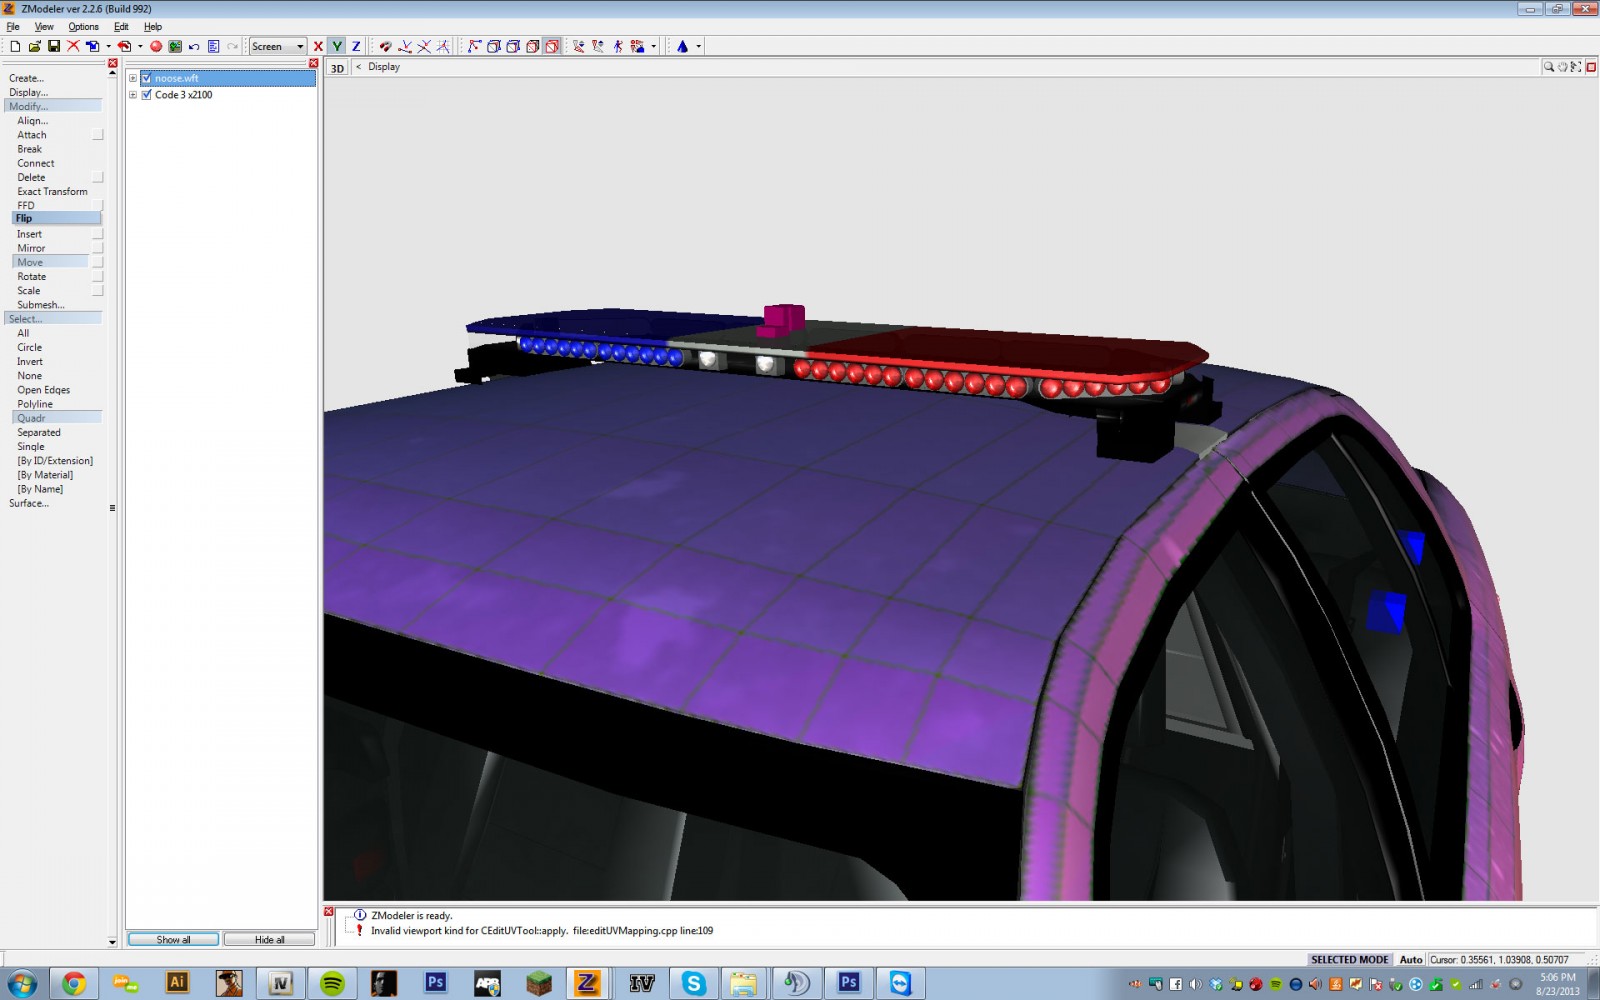Open the Edit menu
This screenshot has width=1600, height=1000.
click(121, 27)
